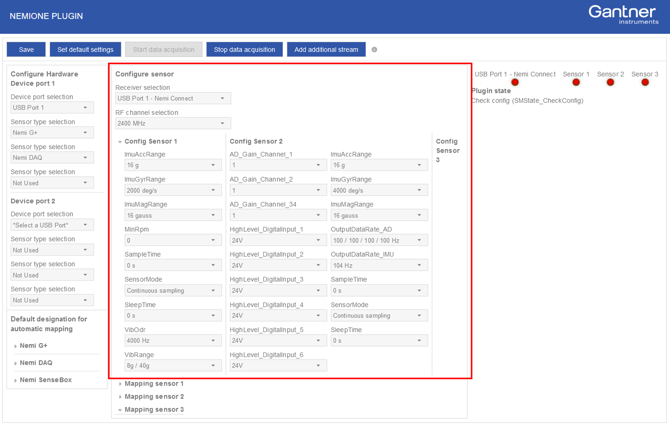670x427 pixels.
Task: Click the Gantner Instruments logo
Action: coord(623,15)
